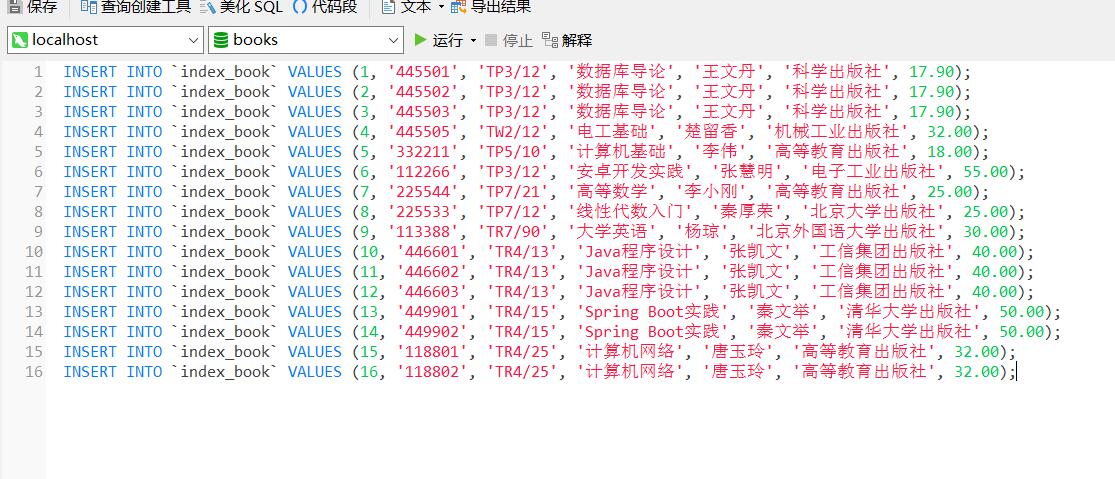Click the 解释 explain button
The image size is (1115, 479).
click(x=567, y=41)
